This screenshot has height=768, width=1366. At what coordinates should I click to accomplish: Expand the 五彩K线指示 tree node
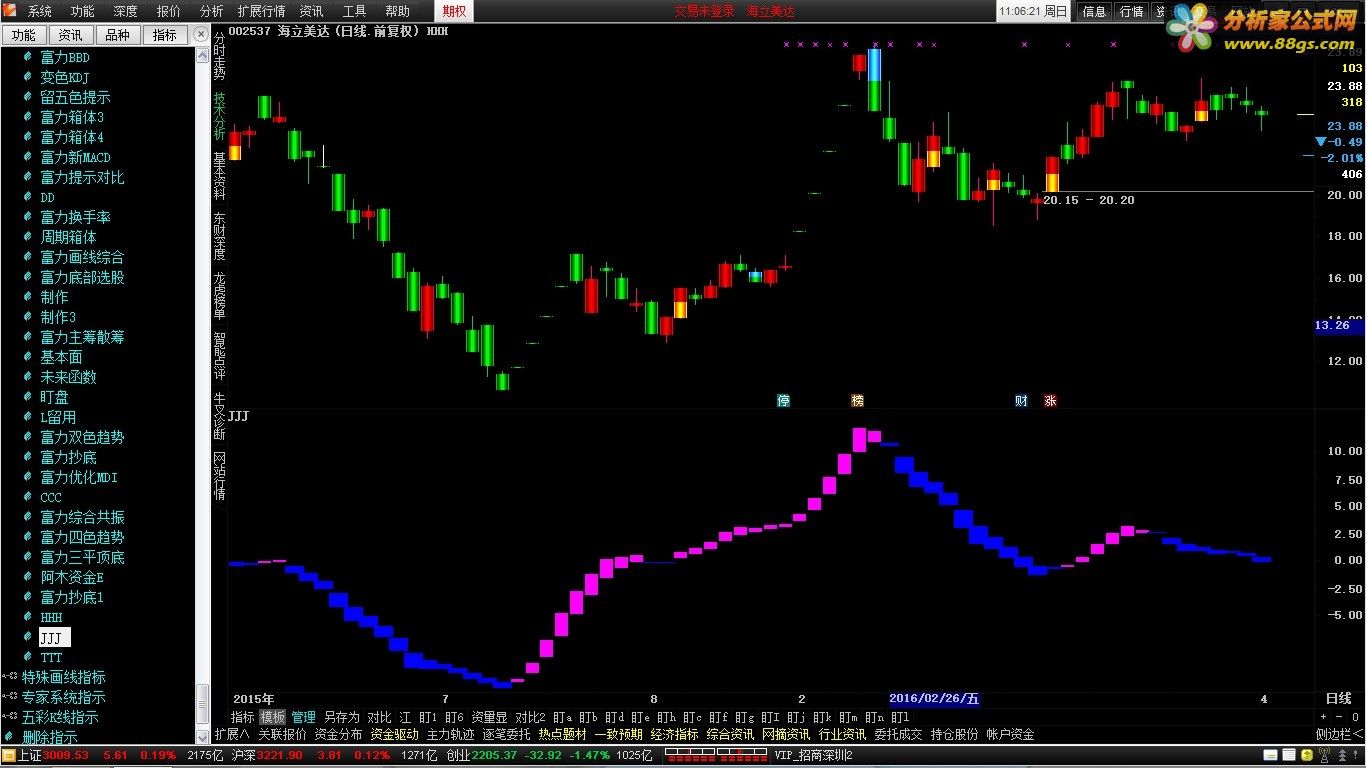tap(8, 717)
